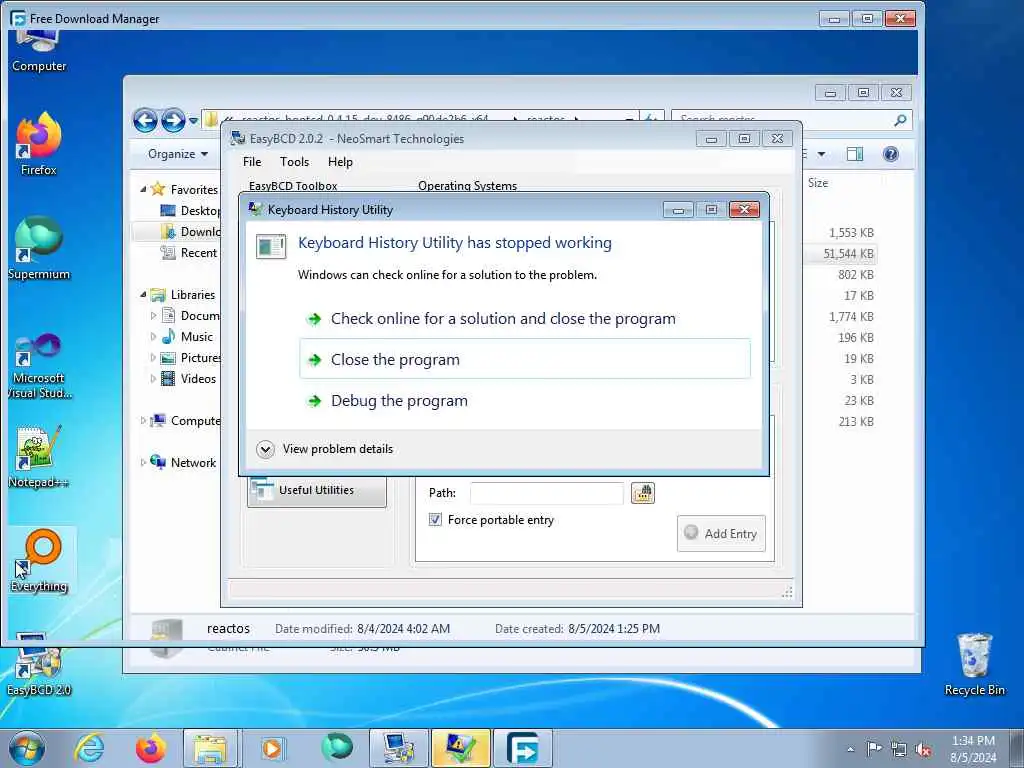Select Videos library in the navigation pane
Screen dimensions: 1024x768
click(x=189, y=379)
